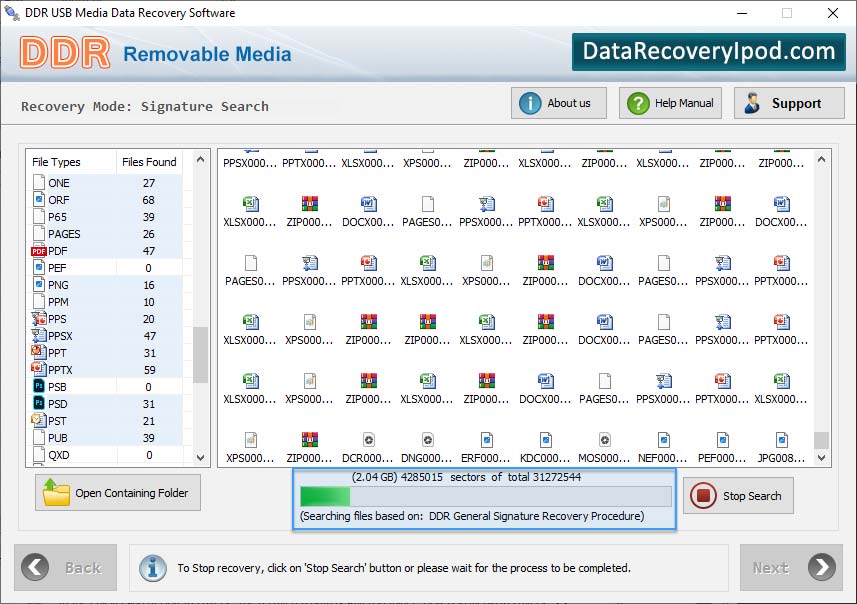Select the MOS000 recovered file icon
857x604 pixels.
605,440
